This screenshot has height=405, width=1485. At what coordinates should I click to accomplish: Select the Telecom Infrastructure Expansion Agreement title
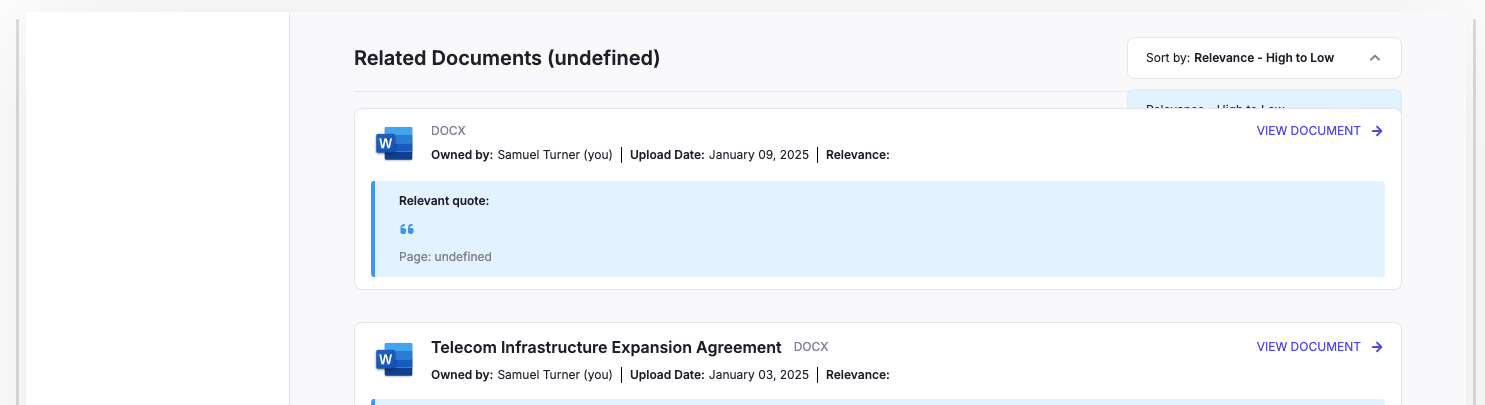pyautogui.click(x=606, y=348)
